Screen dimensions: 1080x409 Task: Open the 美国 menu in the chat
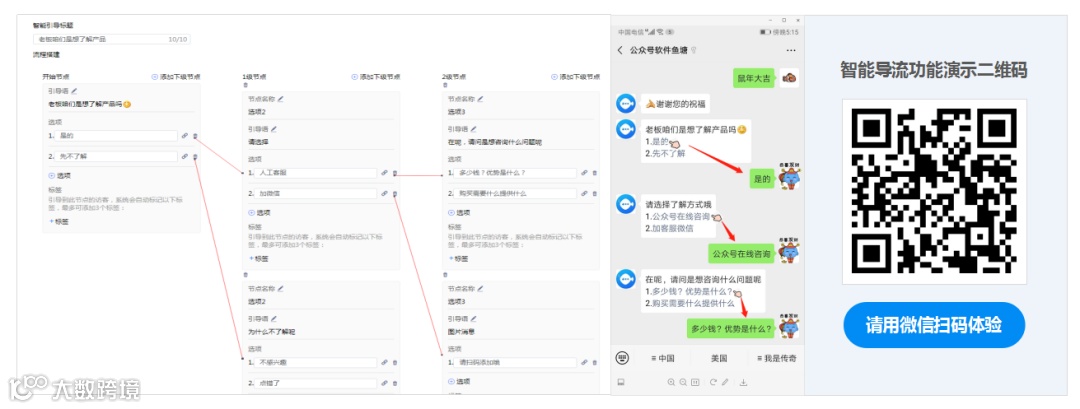tap(719, 358)
